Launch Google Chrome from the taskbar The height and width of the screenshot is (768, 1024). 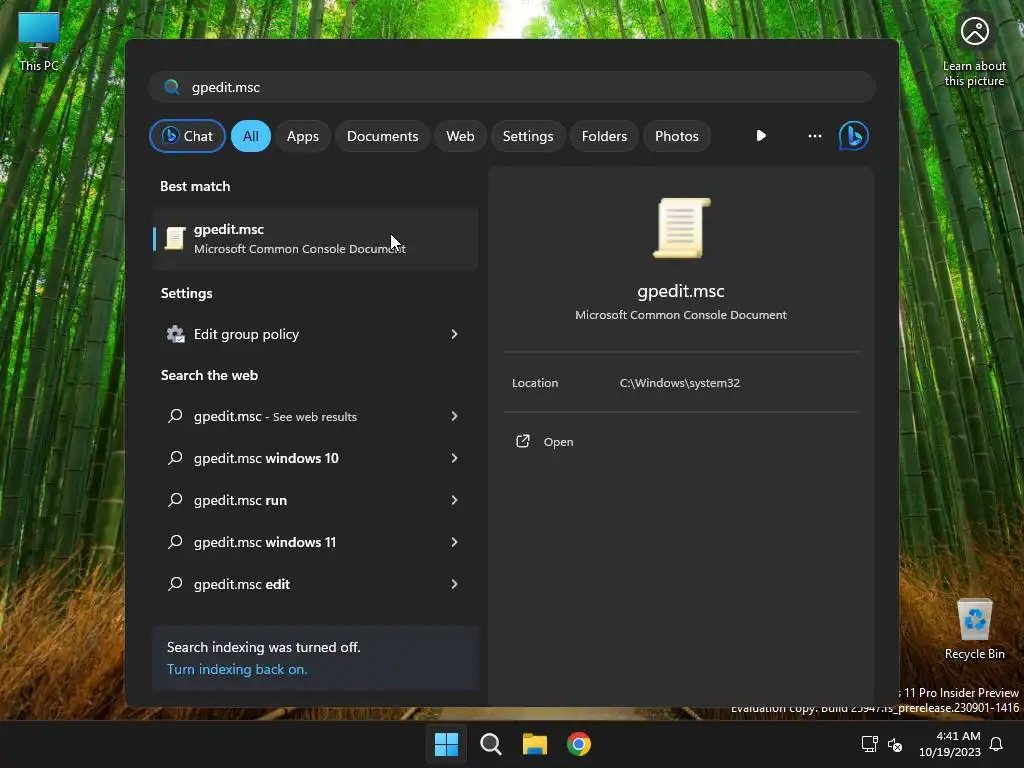point(579,744)
